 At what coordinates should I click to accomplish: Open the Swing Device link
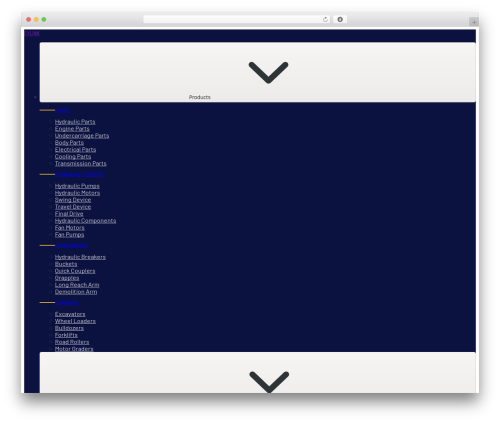(73, 200)
